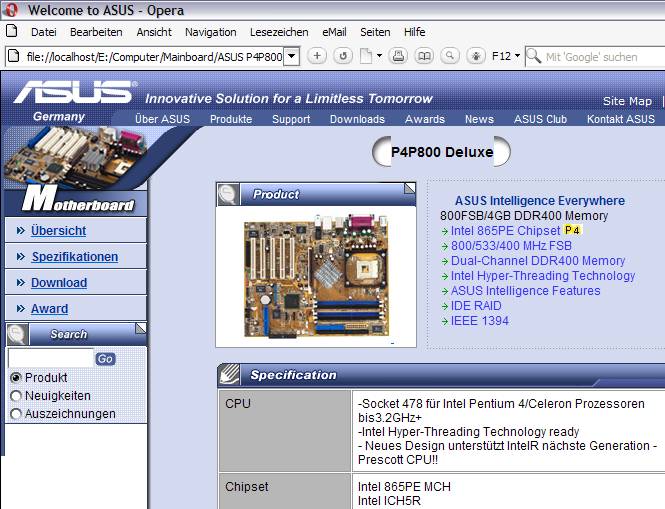Open the Produkte nav item
The height and width of the screenshot is (509, 665).
[231, 119]
